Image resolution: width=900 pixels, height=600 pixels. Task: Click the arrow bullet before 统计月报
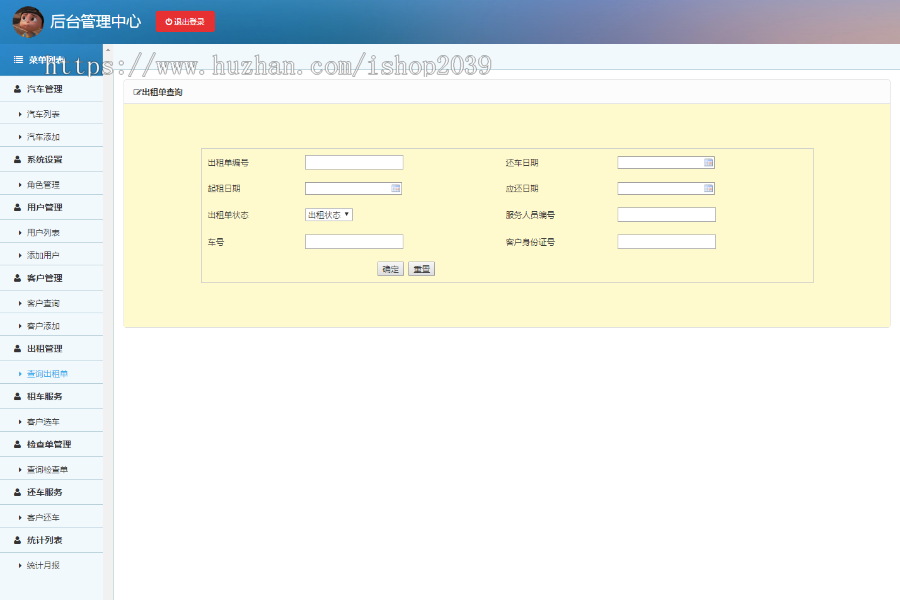click(x=20, y=566)
